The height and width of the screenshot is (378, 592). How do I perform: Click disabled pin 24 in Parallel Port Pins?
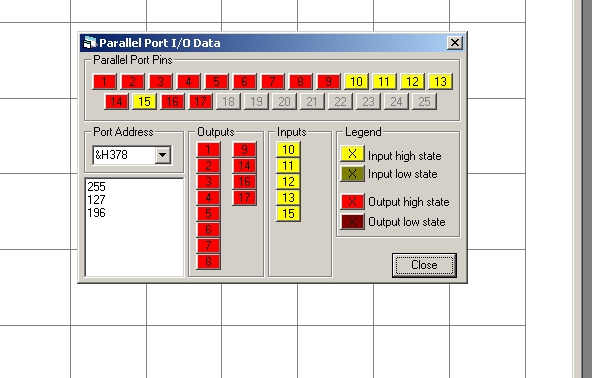(x=396, y=102)
